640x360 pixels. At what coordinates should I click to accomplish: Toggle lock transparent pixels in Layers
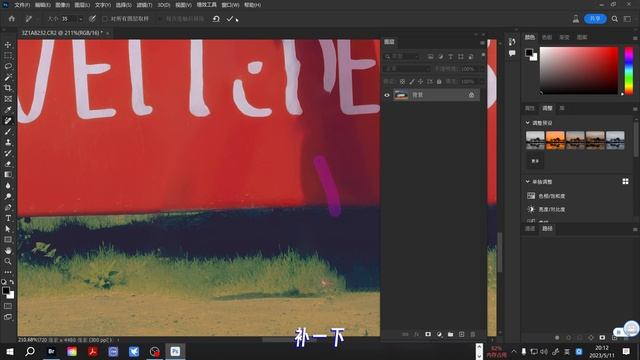click(x=402, y=82)
